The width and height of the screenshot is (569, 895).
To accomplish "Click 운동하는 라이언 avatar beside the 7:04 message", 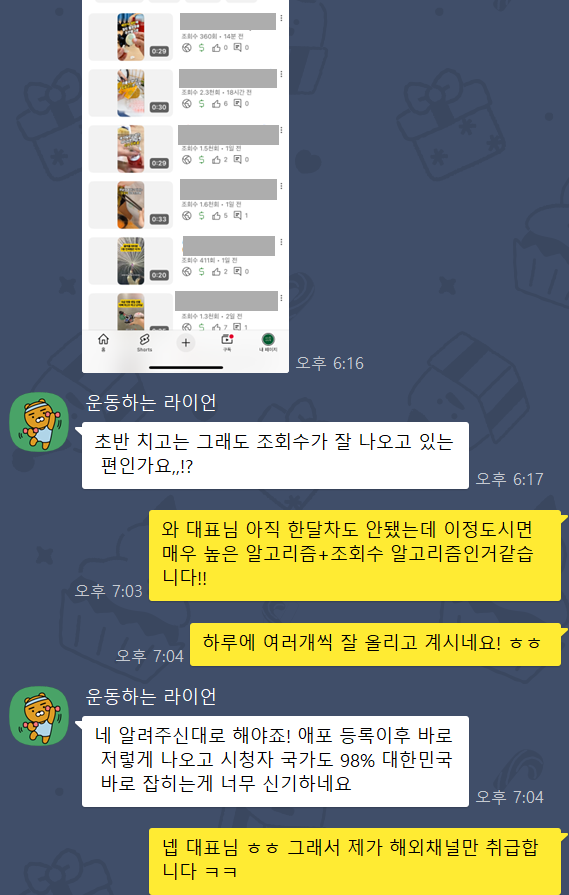I will point(39,716).
